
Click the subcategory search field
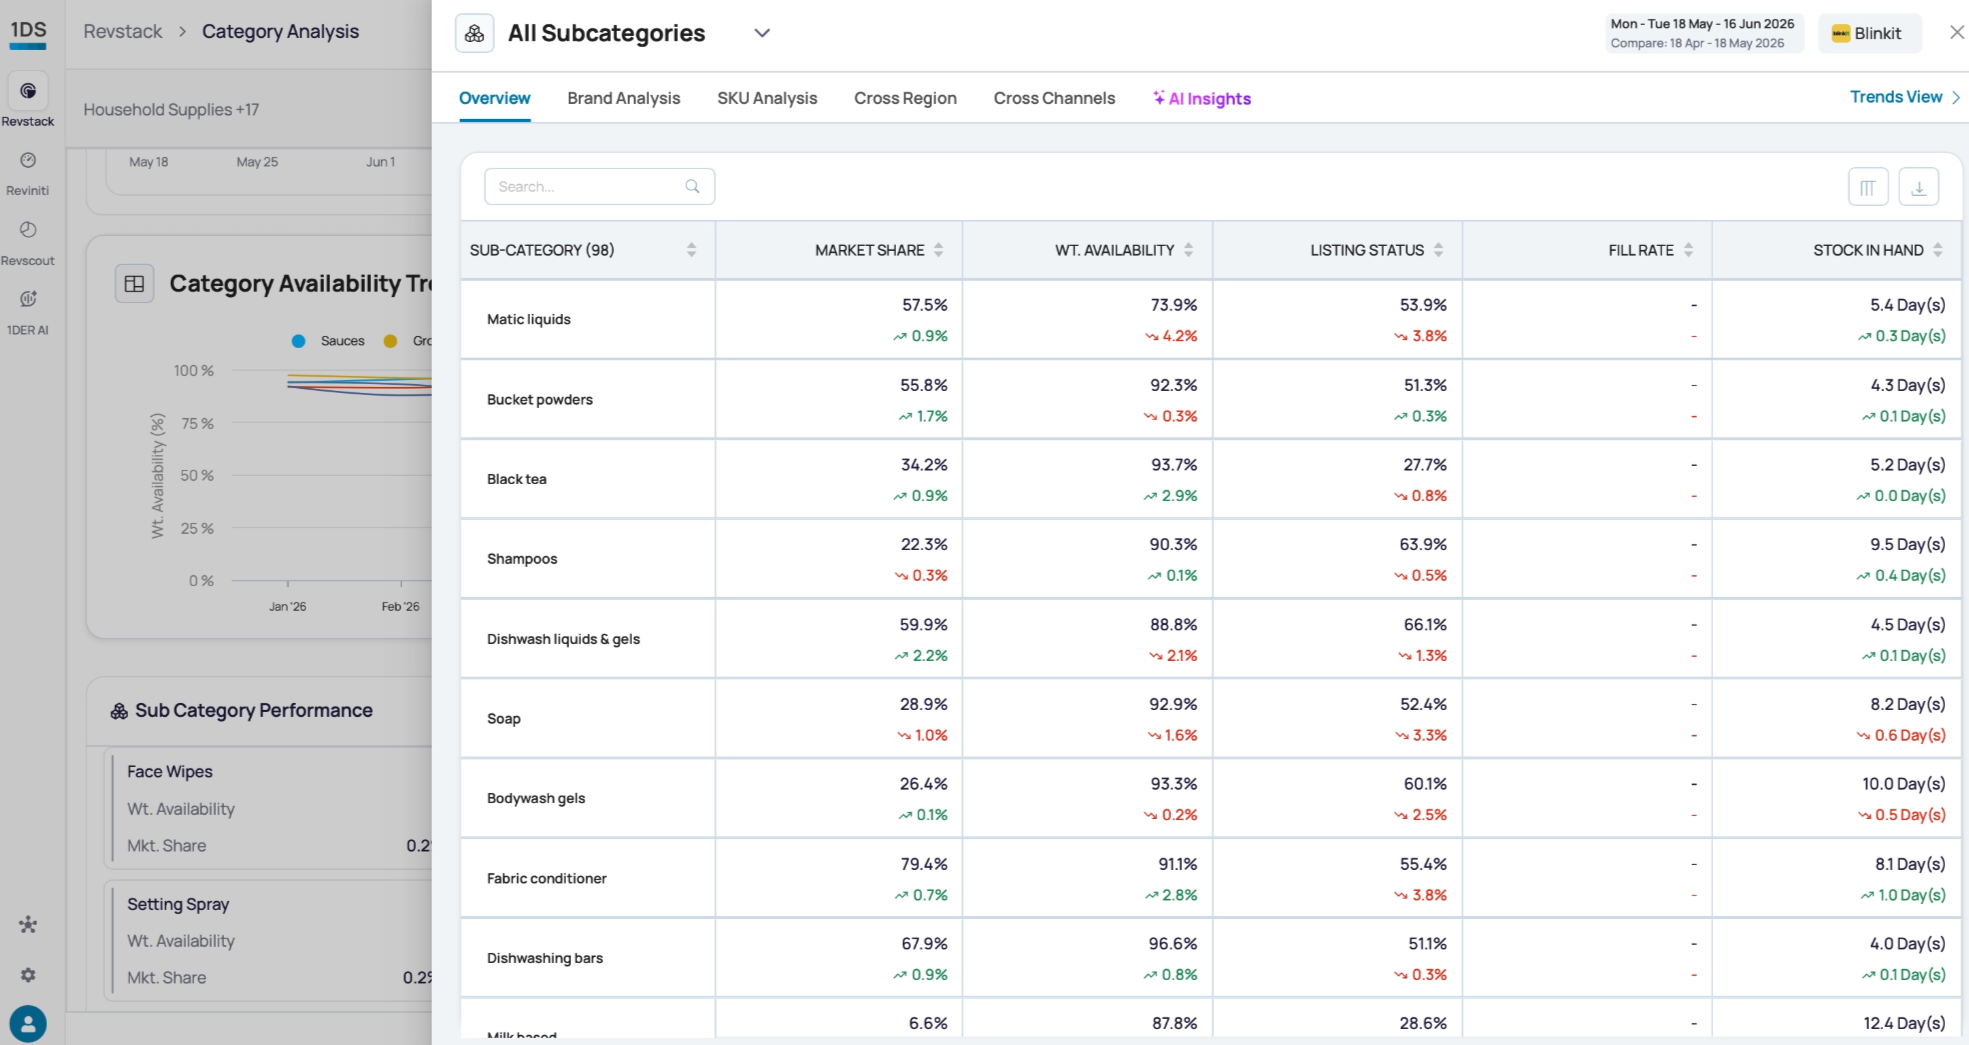pyautogui.click(x=599, y=187)
